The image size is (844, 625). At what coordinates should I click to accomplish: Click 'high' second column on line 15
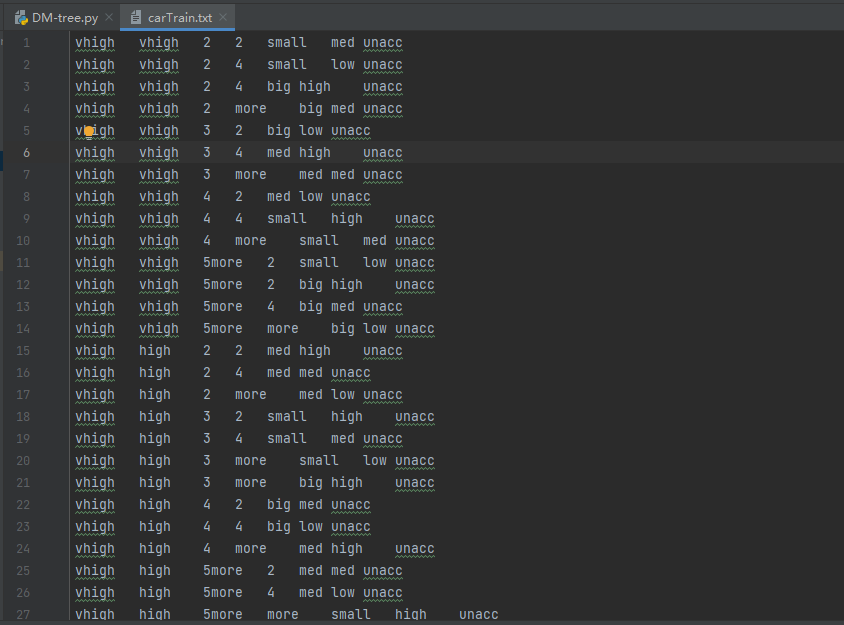(155, 351)
